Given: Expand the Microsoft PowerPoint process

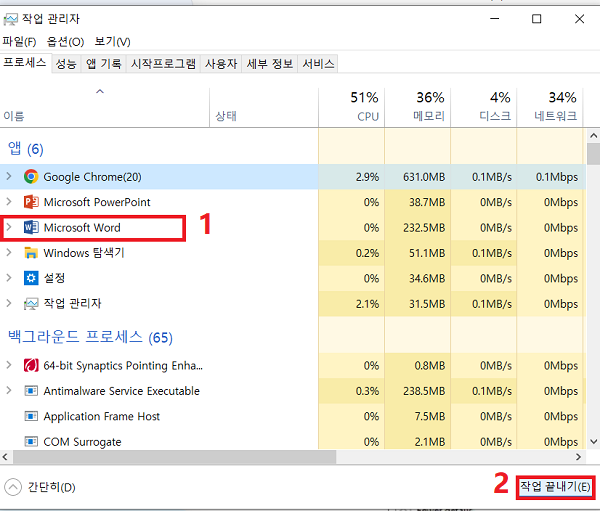Looking at the screenshot, I should (x=9, y=201).
